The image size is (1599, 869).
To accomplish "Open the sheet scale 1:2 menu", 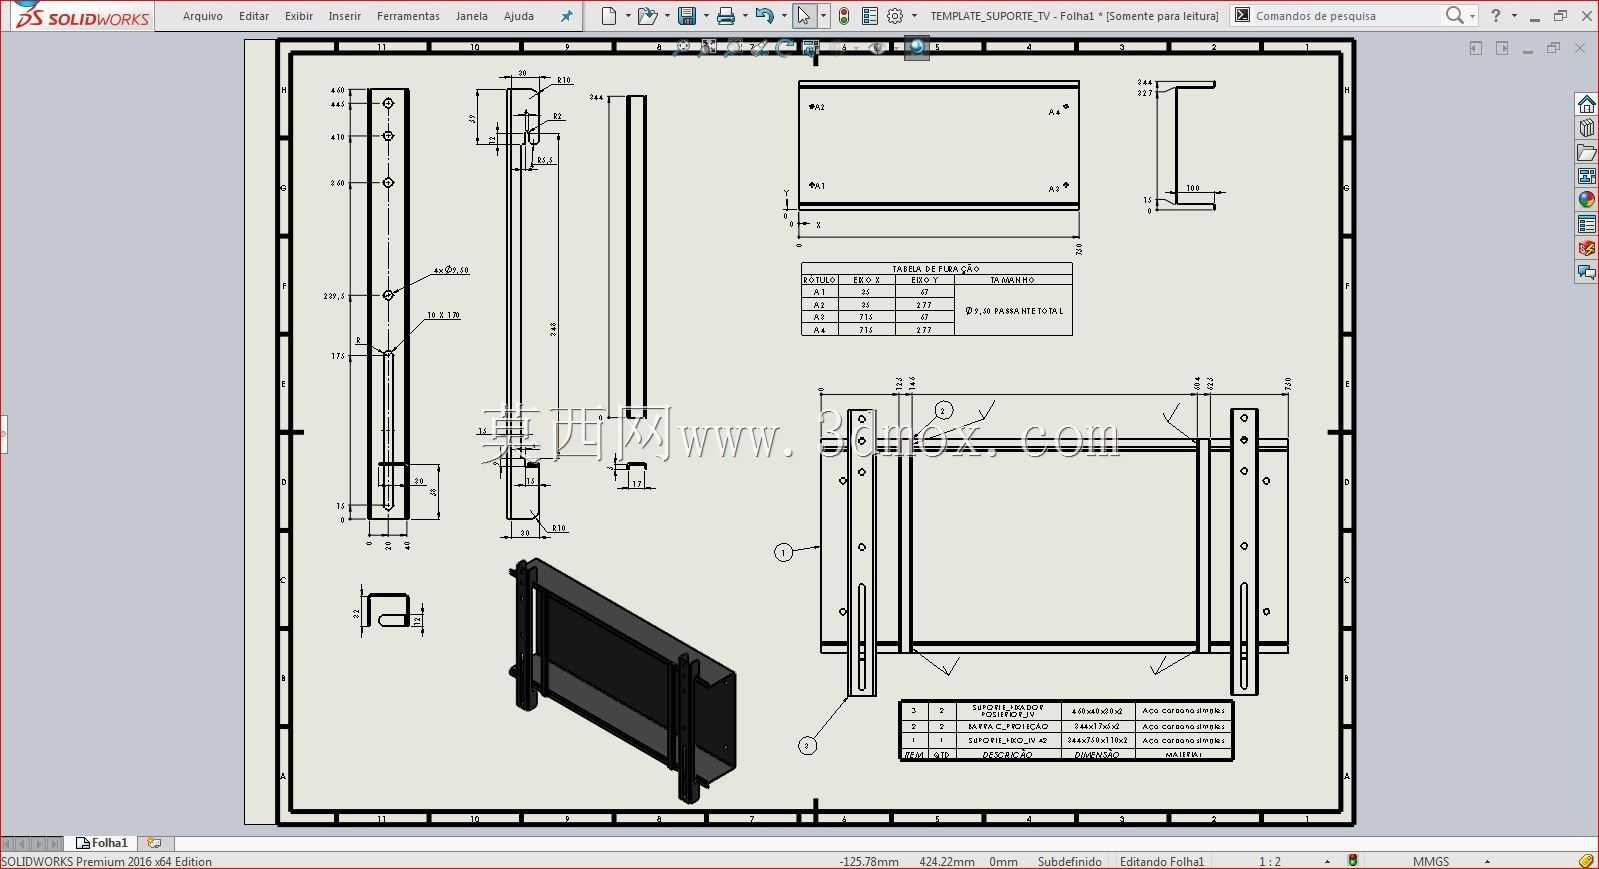I will tap(1270, 861).
